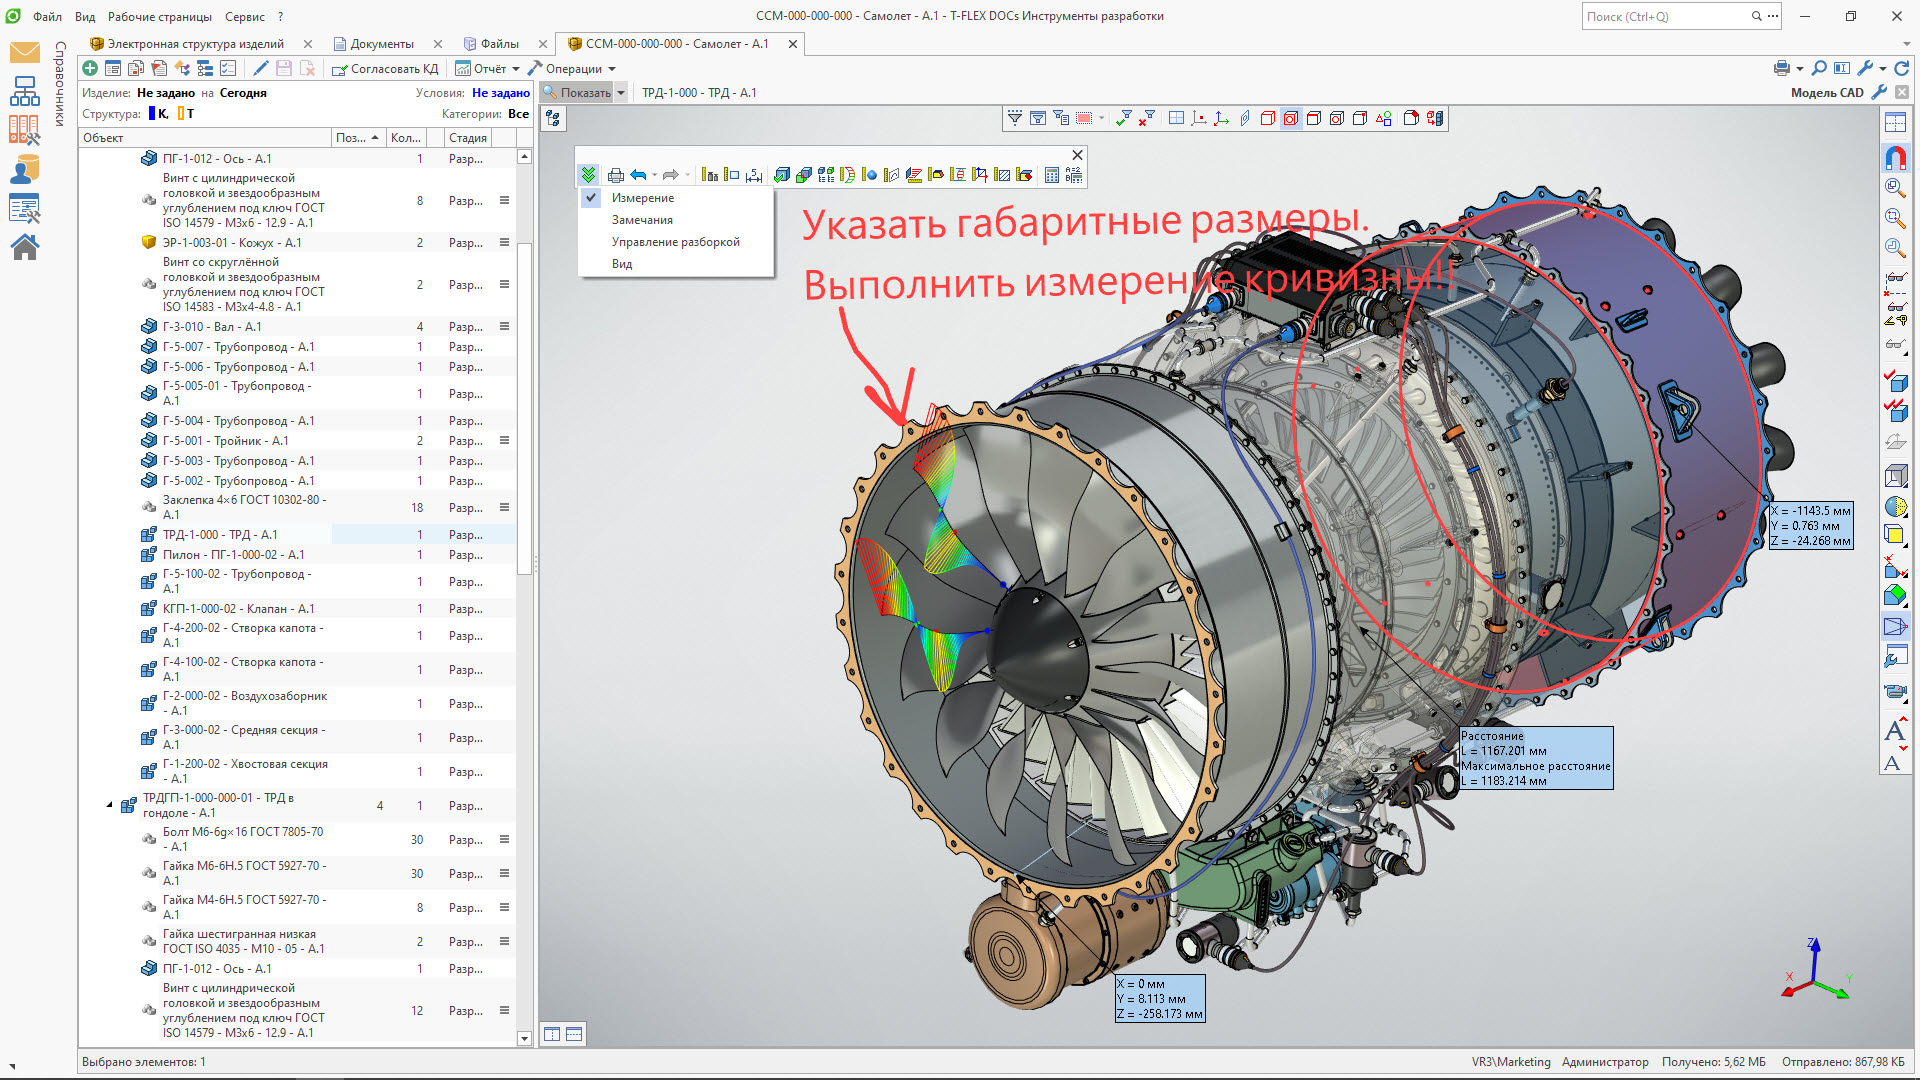
Task: Select Управление разборкой menu entry
Action: coord(675,242)
